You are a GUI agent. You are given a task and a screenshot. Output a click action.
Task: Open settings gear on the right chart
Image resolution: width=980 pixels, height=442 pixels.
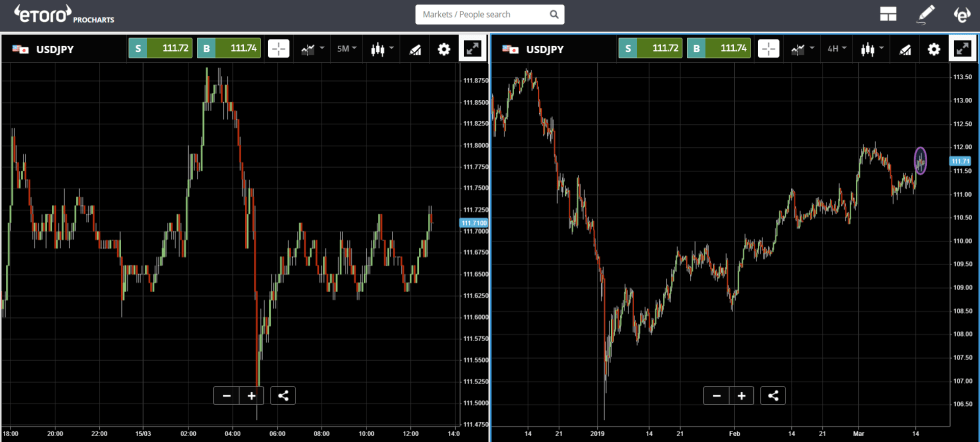(934, 49)
